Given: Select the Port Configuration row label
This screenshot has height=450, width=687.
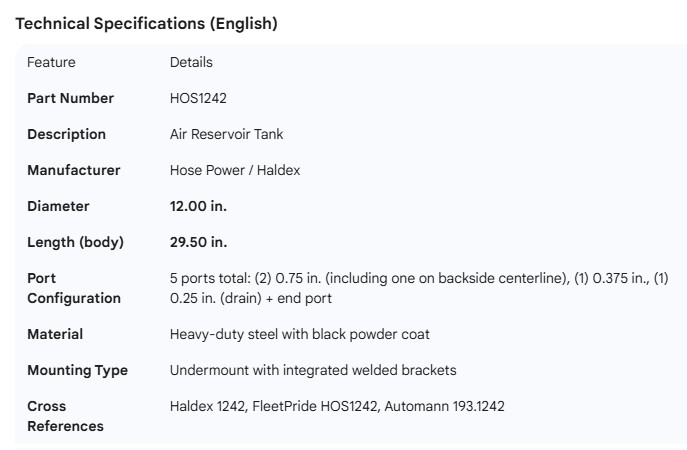Looking at the screenshot, I should (x=73, y=288).
